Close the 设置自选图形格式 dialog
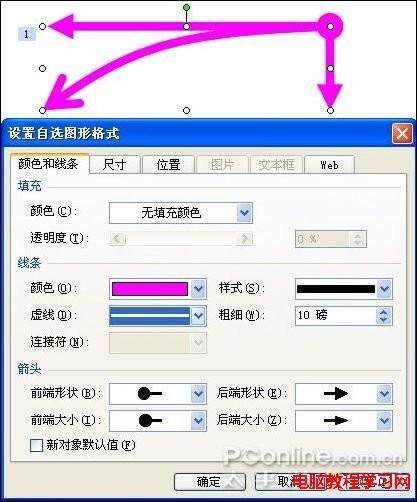The height and width of the screenshot is (502, 417). click(402, 134)
